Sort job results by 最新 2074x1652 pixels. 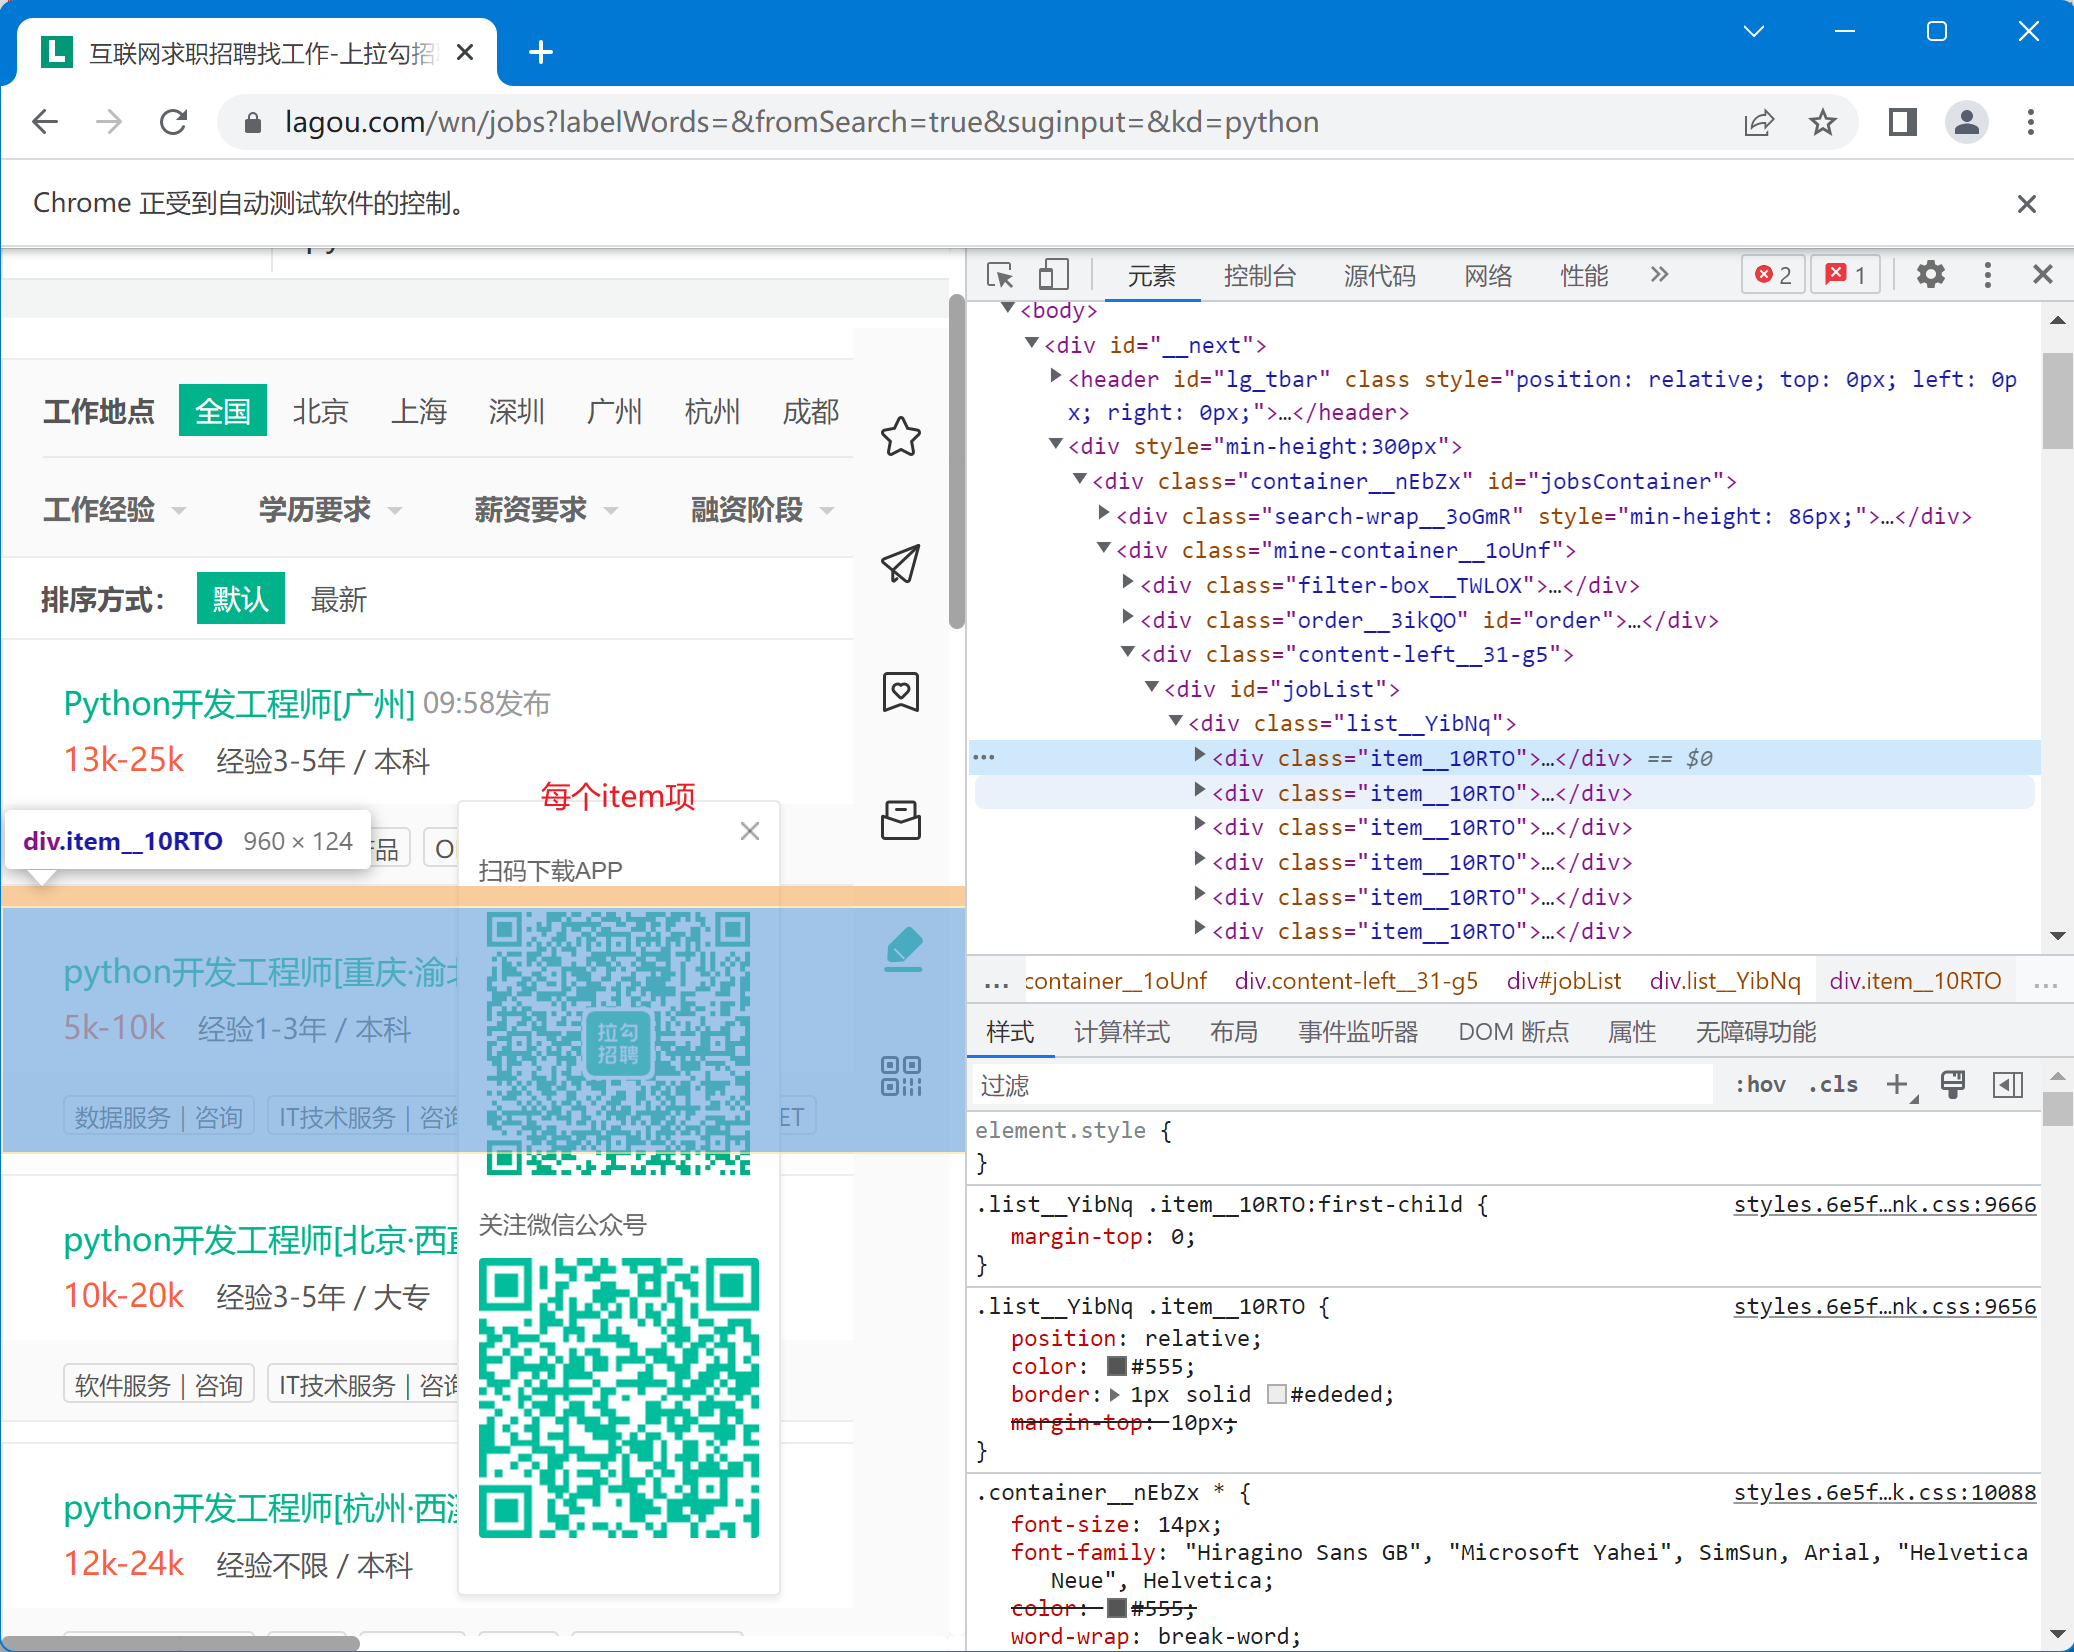(x=338, y=599)
